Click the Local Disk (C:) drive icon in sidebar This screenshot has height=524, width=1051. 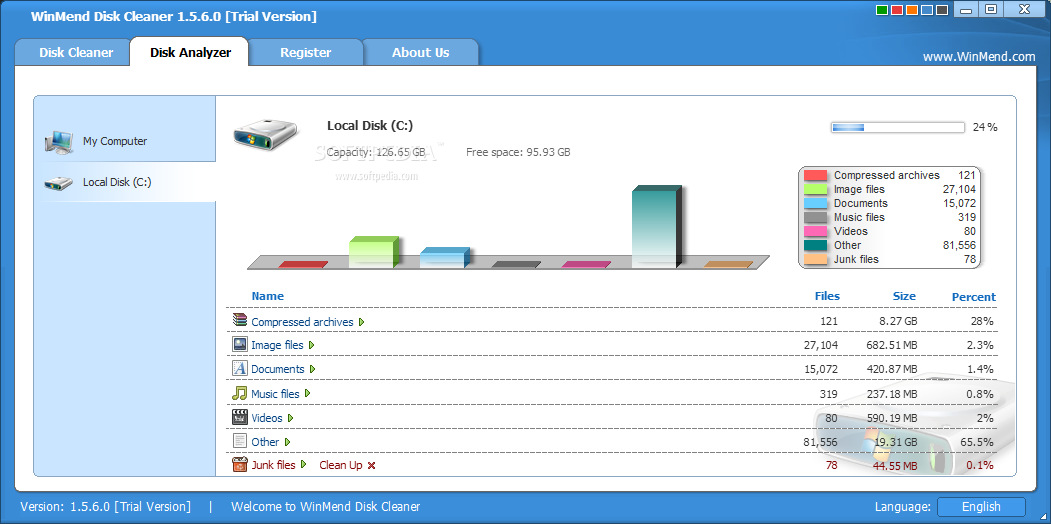[x=59, y=182]
